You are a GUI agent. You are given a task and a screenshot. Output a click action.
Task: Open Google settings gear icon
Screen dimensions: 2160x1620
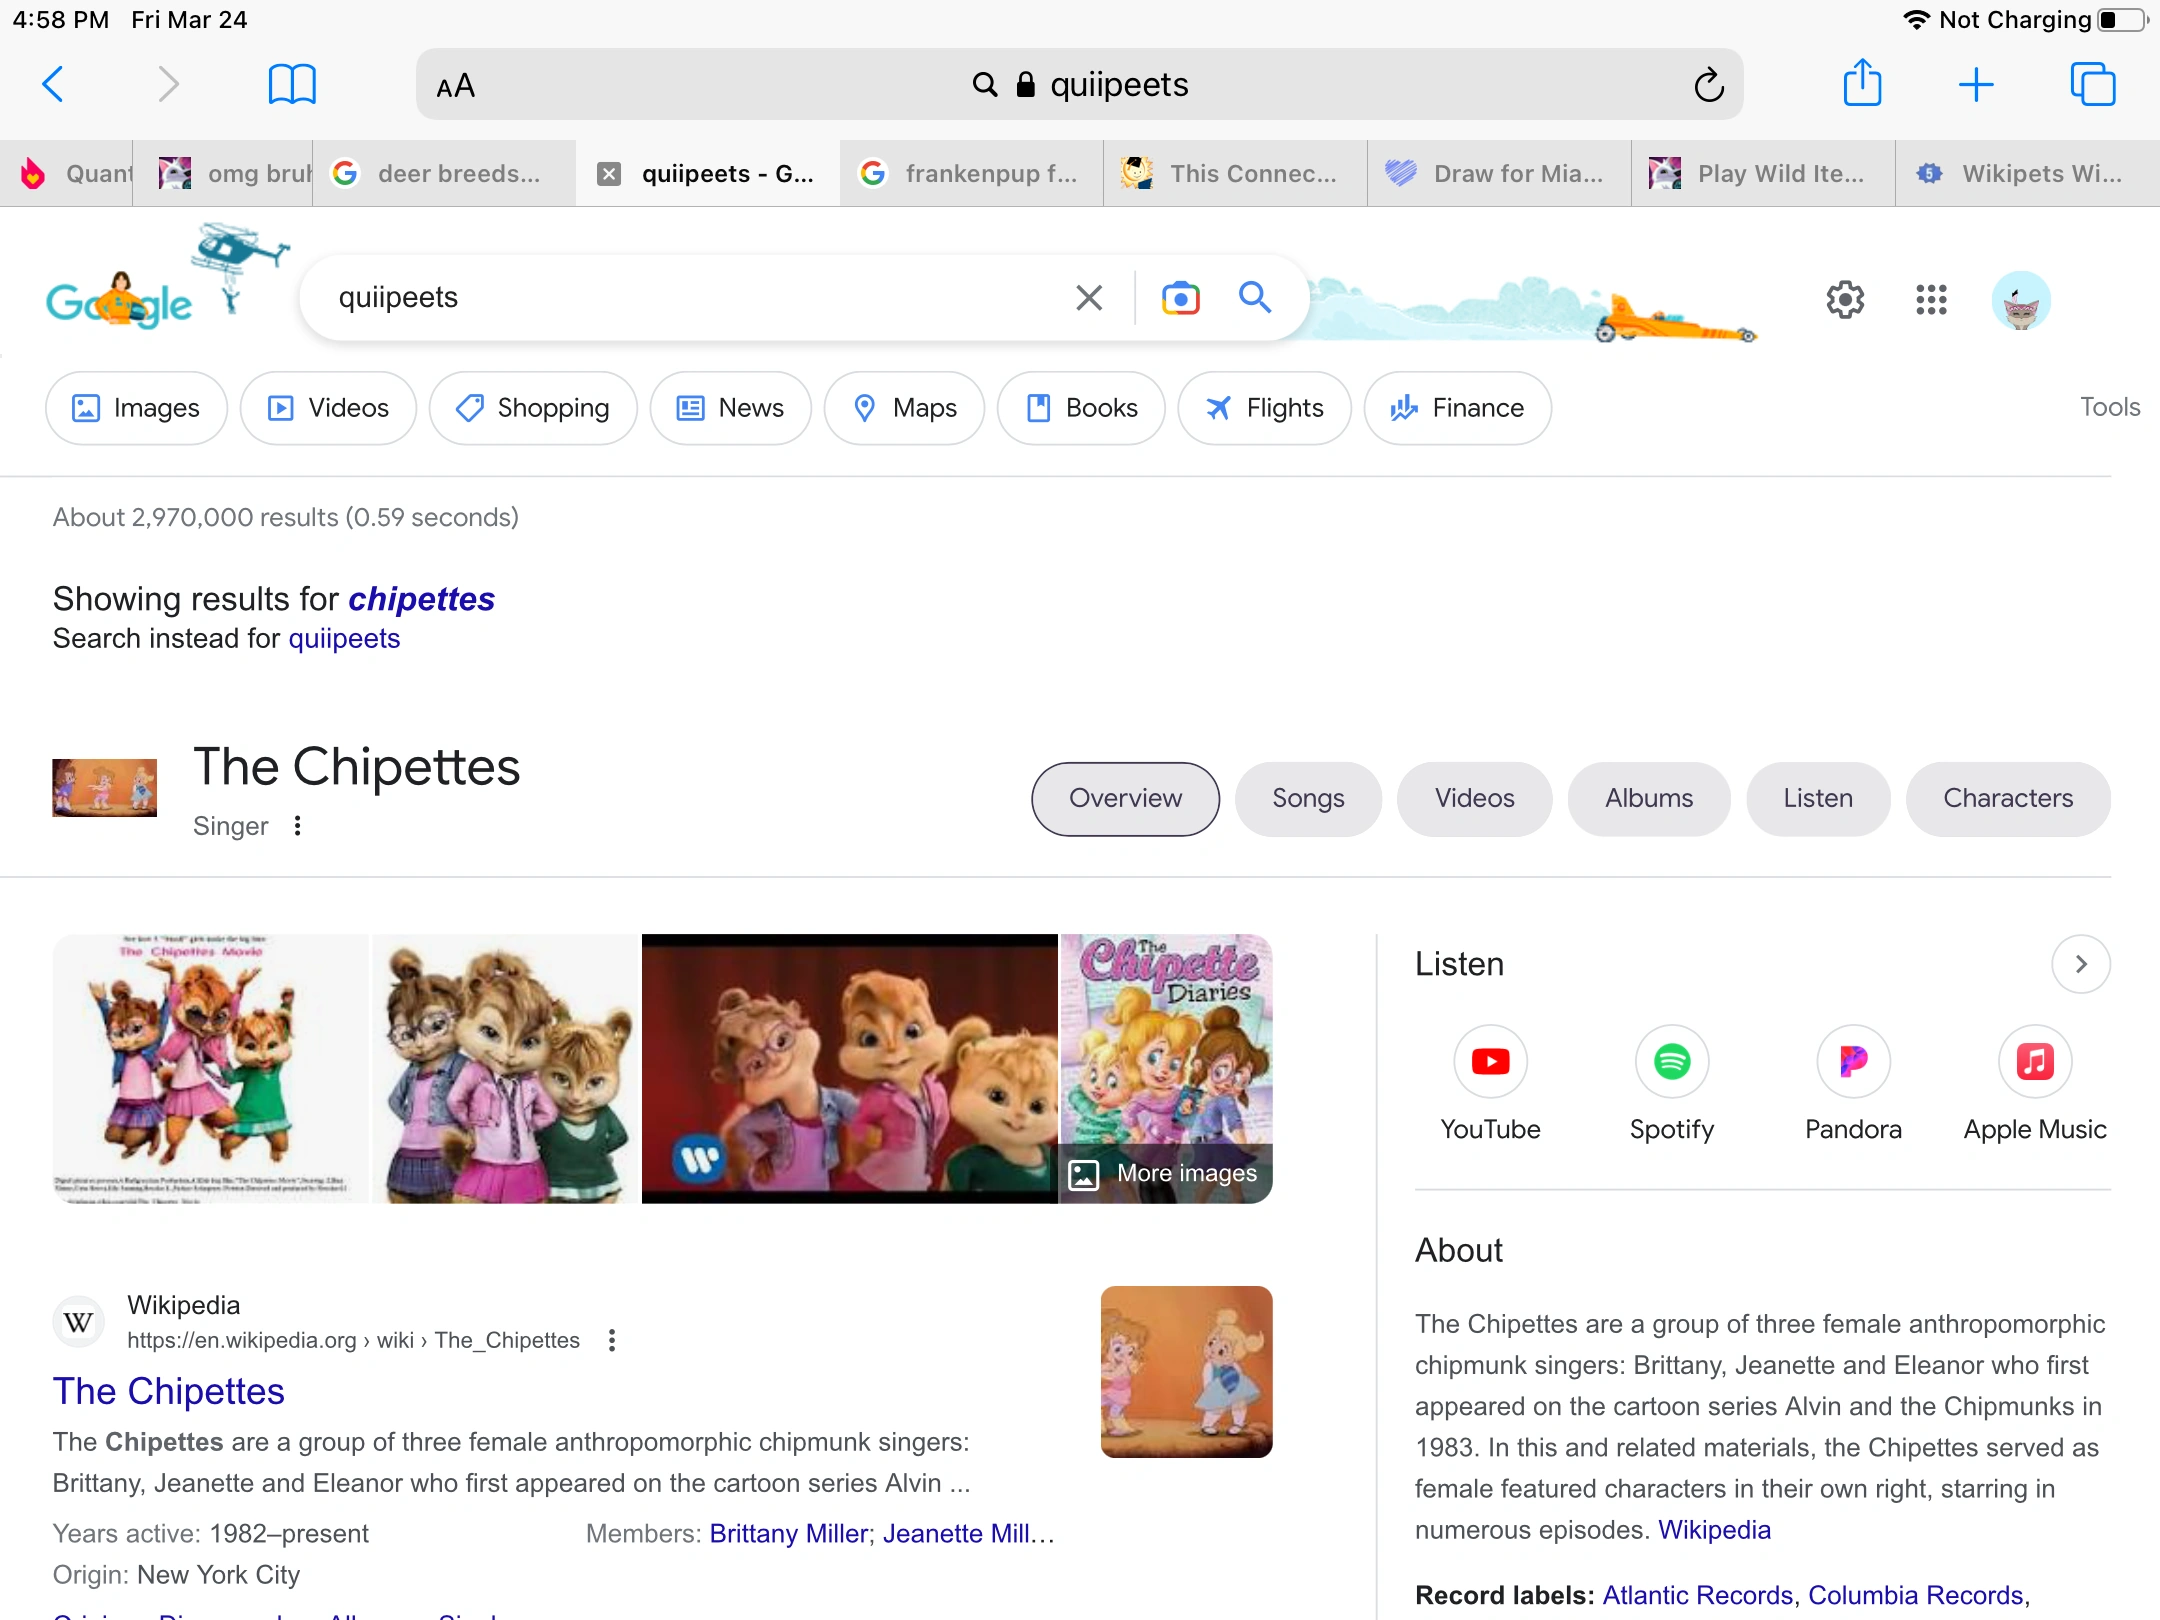[x=1845, y=299]
